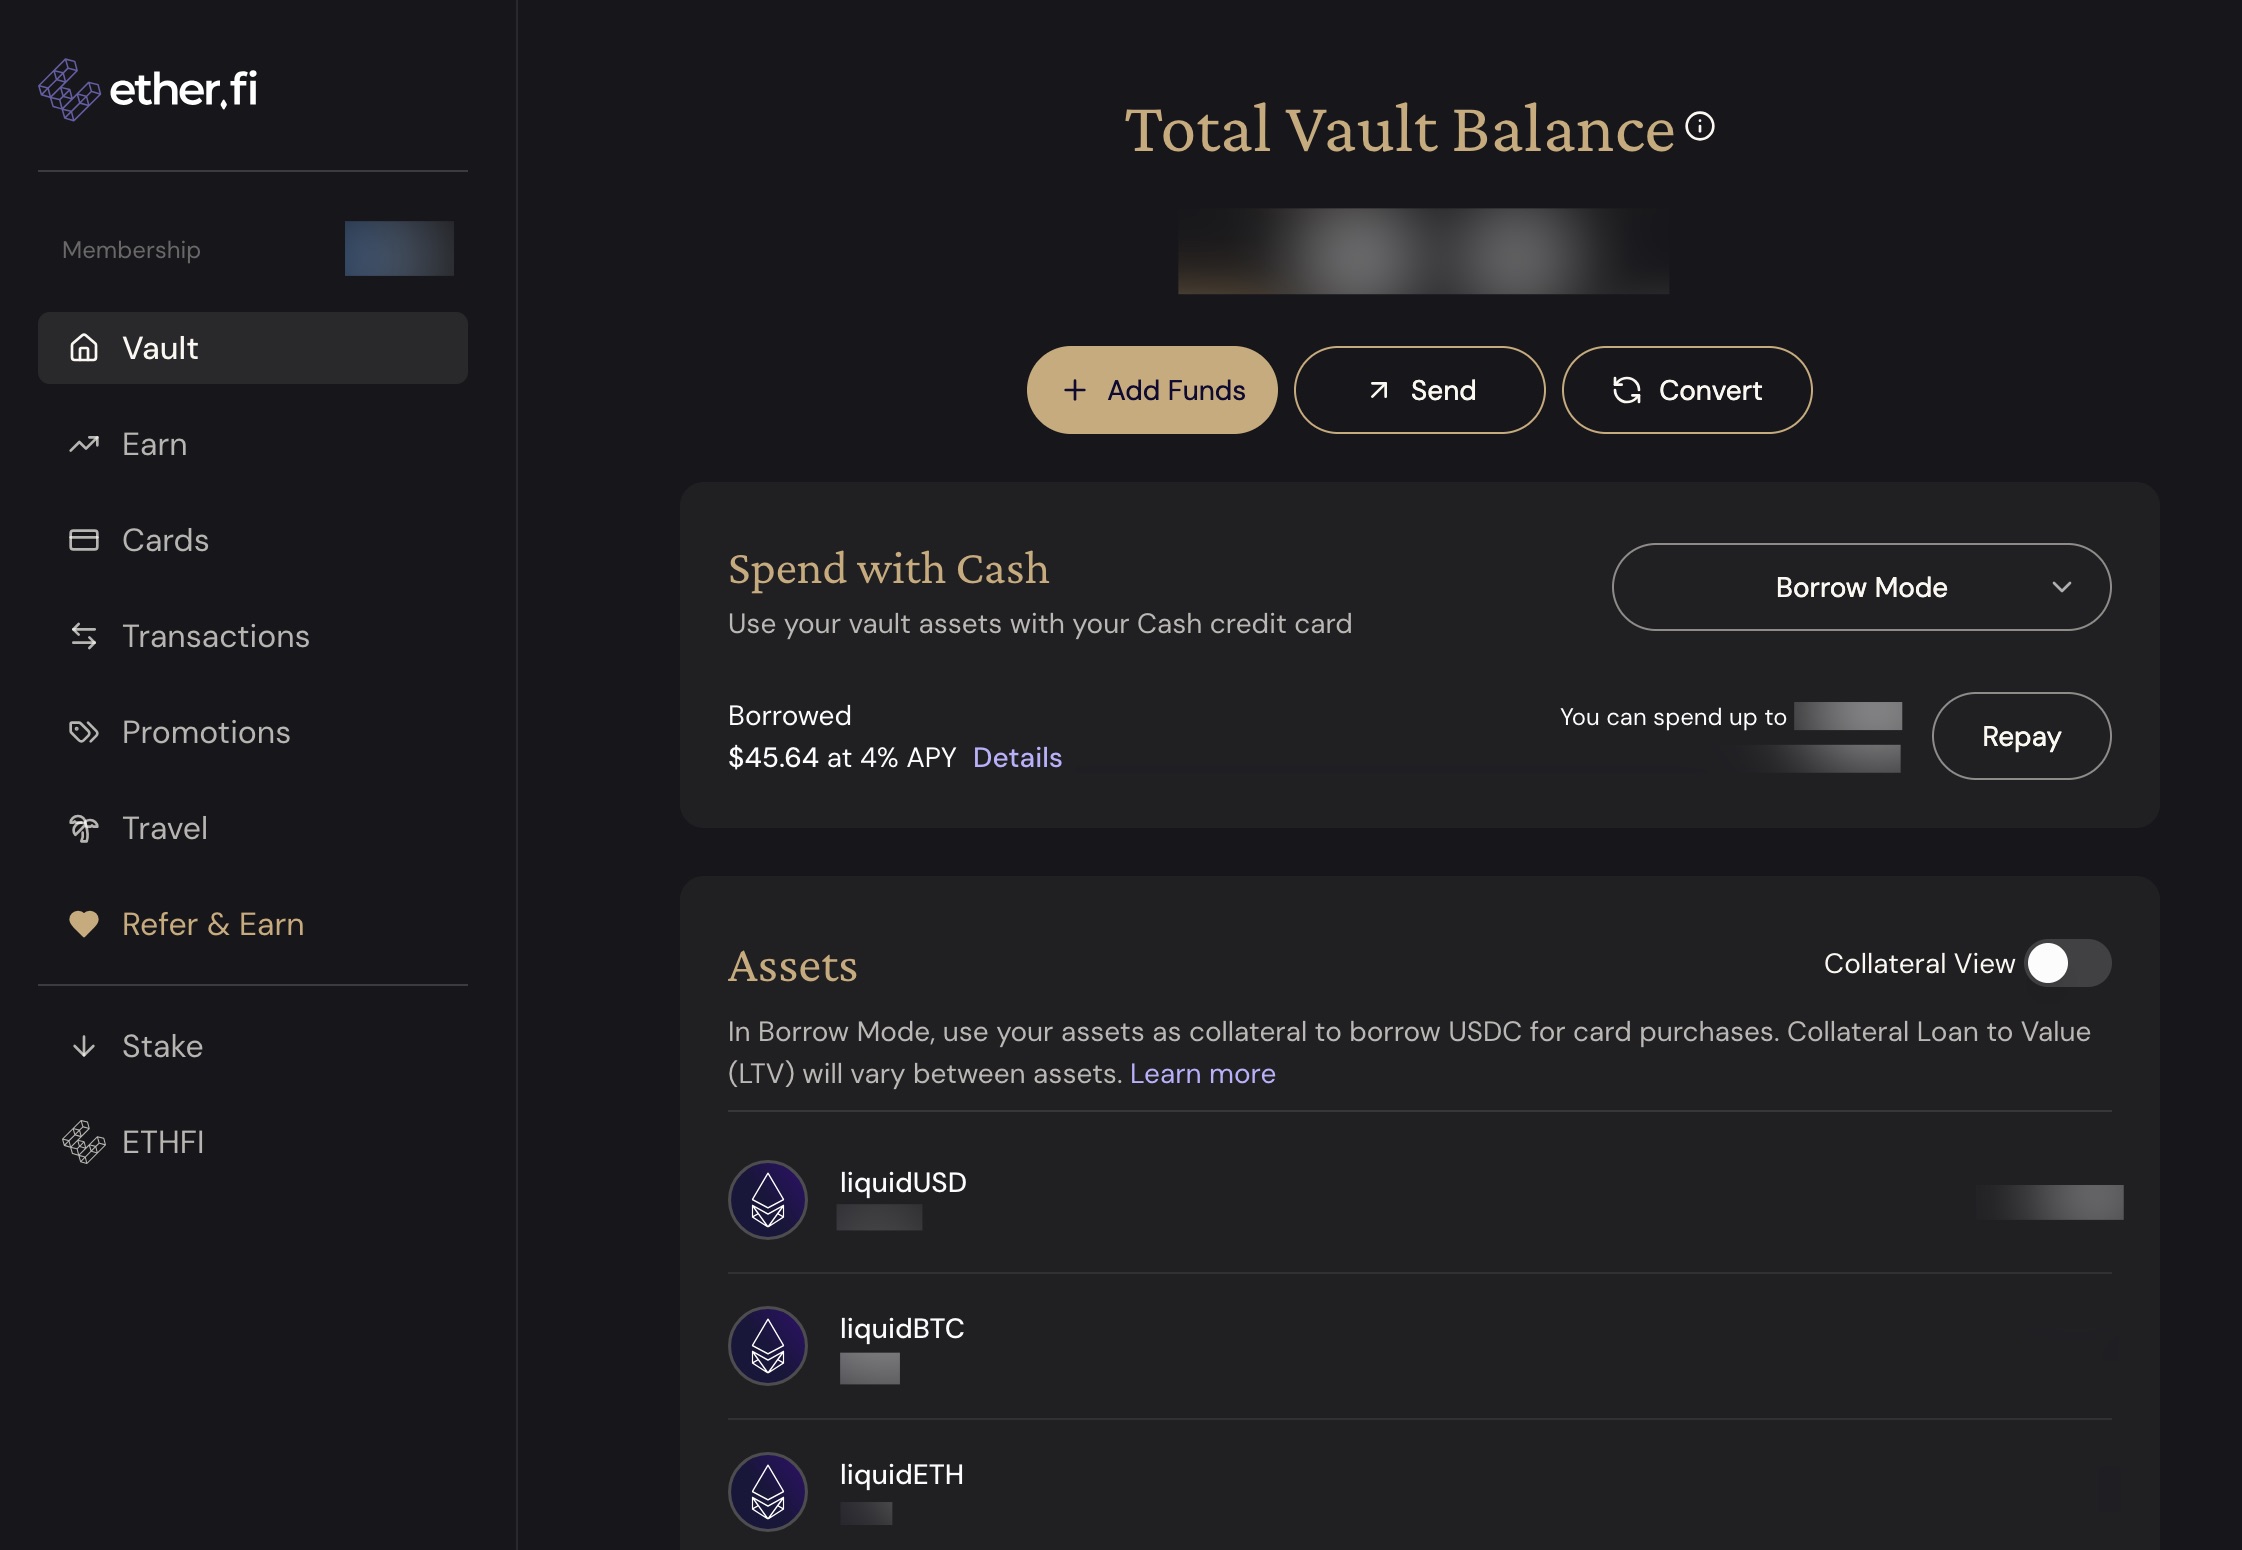Click the Repay button
Screen dimensions: 2242x1550
[x=2021, y=736]
